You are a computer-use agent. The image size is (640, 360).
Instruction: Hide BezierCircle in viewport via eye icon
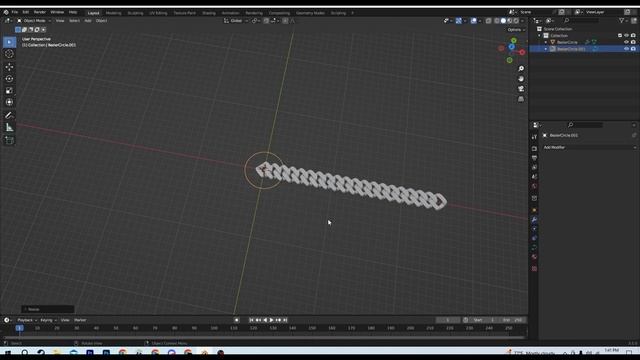point(627,42)
